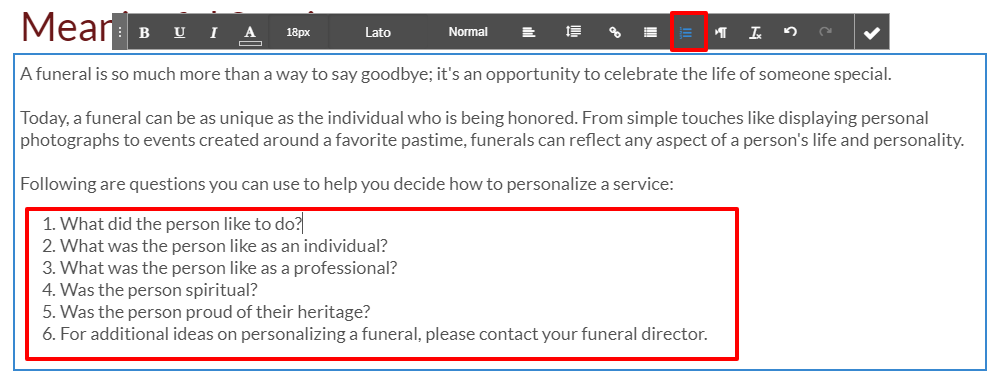Open the Normal paragraph style dropdown
Image resolution: width=999 pixels, height=379 pixels.
(x=468, y=32)
